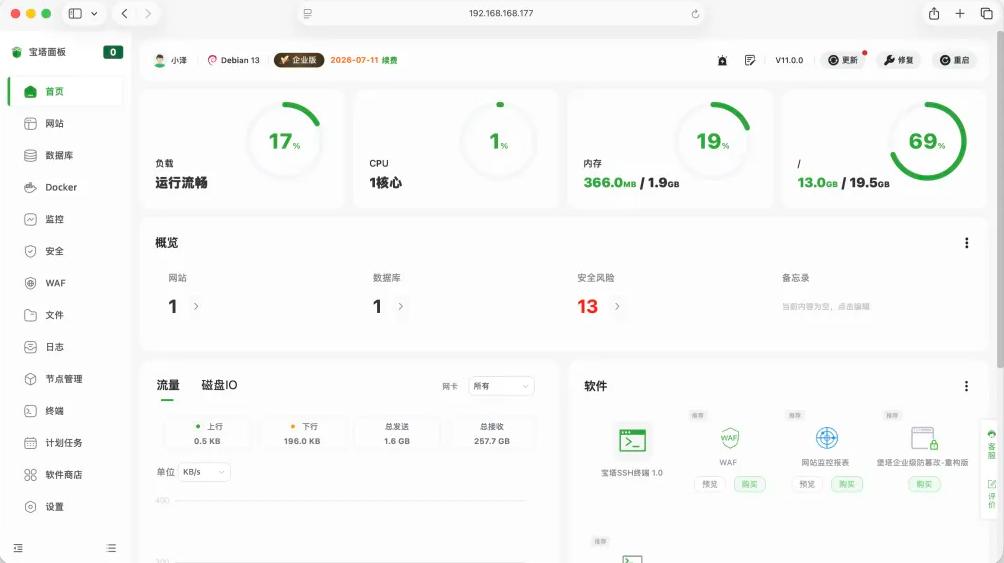The height and width of the screenshot is (563, 1004).
Task: Switch to the 磁盘IO tab
Action: [x=219, y=385]
